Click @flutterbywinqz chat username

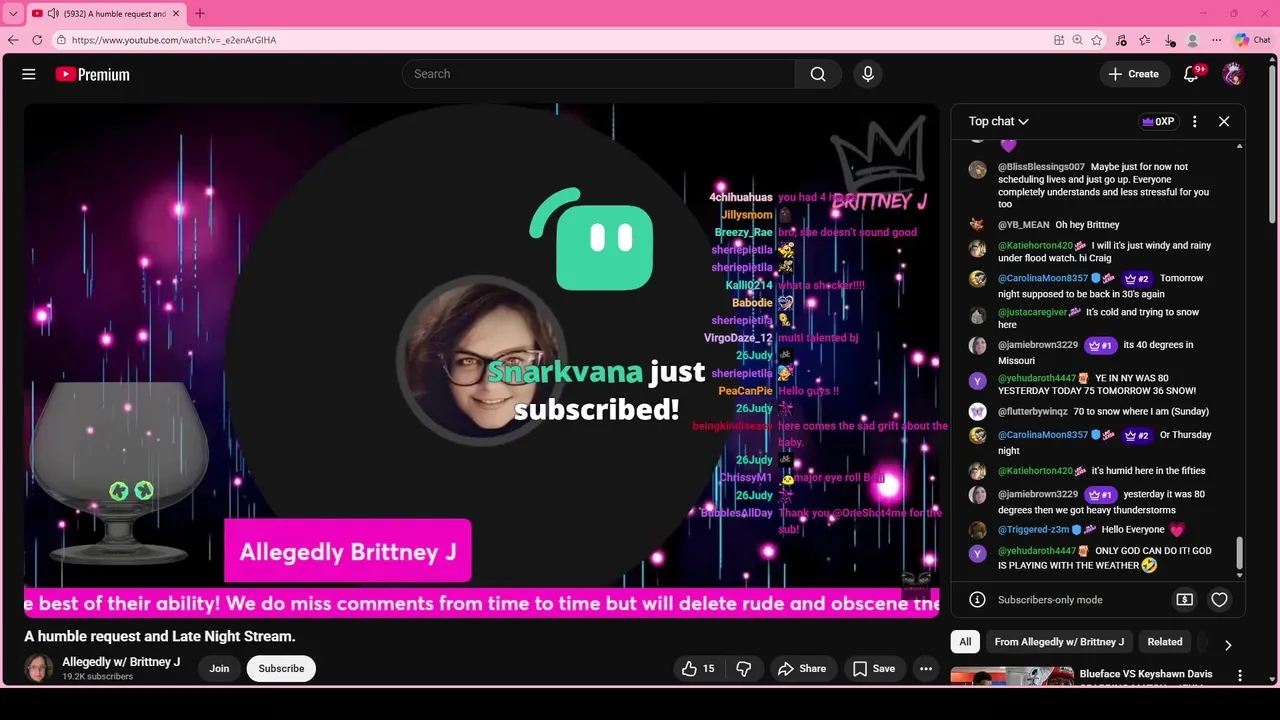click(1033, 411)
